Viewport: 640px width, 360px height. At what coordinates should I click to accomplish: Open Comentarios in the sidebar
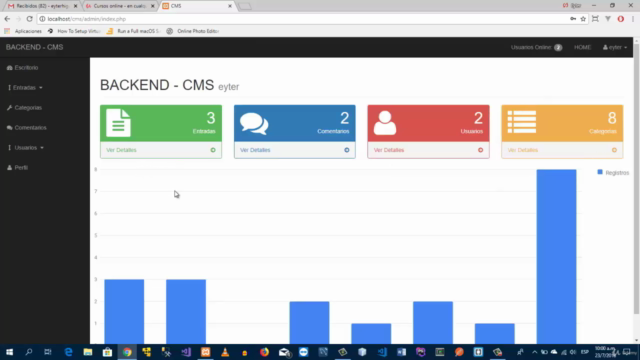coord(27,128)
